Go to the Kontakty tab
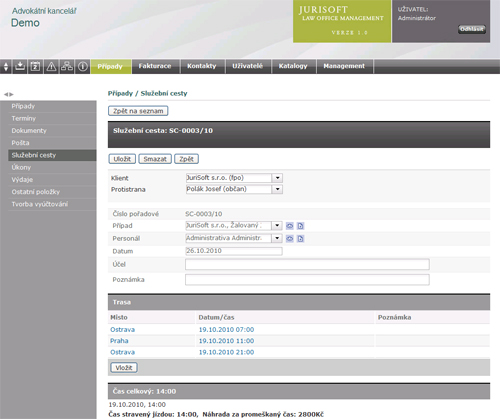The image size is (500, 419). (x=202, y=66)
